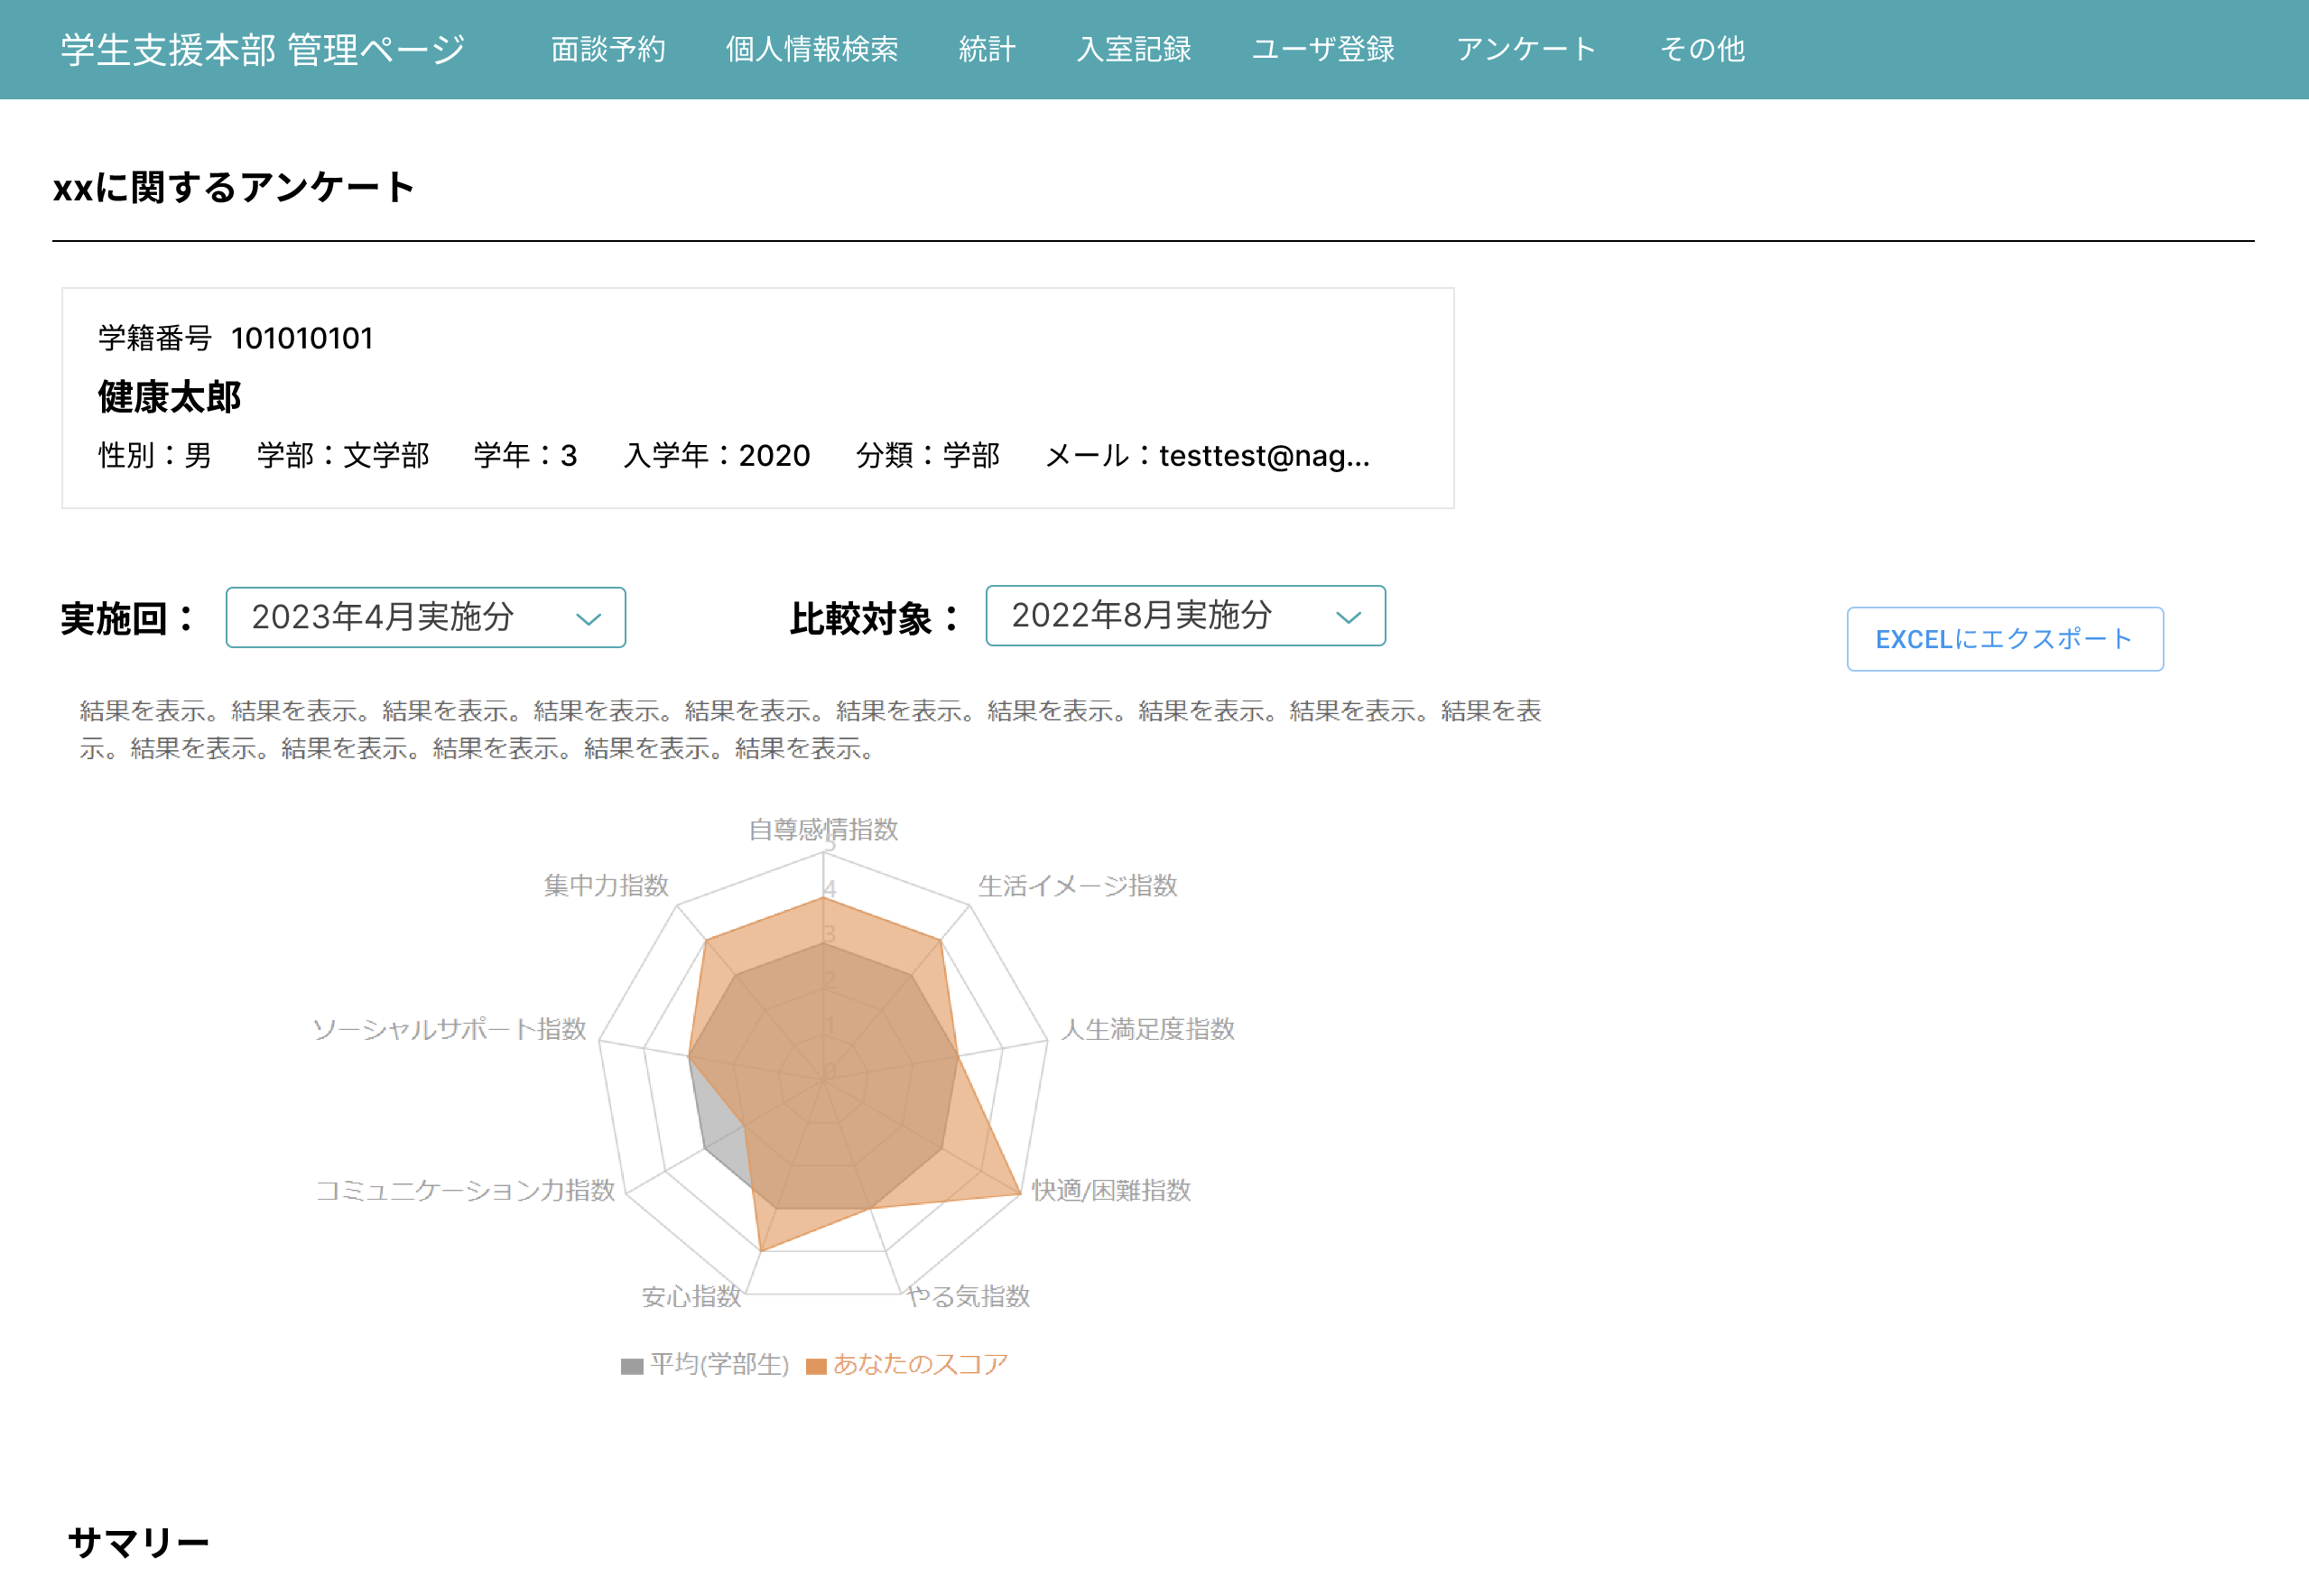Toggle 平均(学部生) gray legend swatch
2309x1596 pixels.
(x=631, y=1366)
